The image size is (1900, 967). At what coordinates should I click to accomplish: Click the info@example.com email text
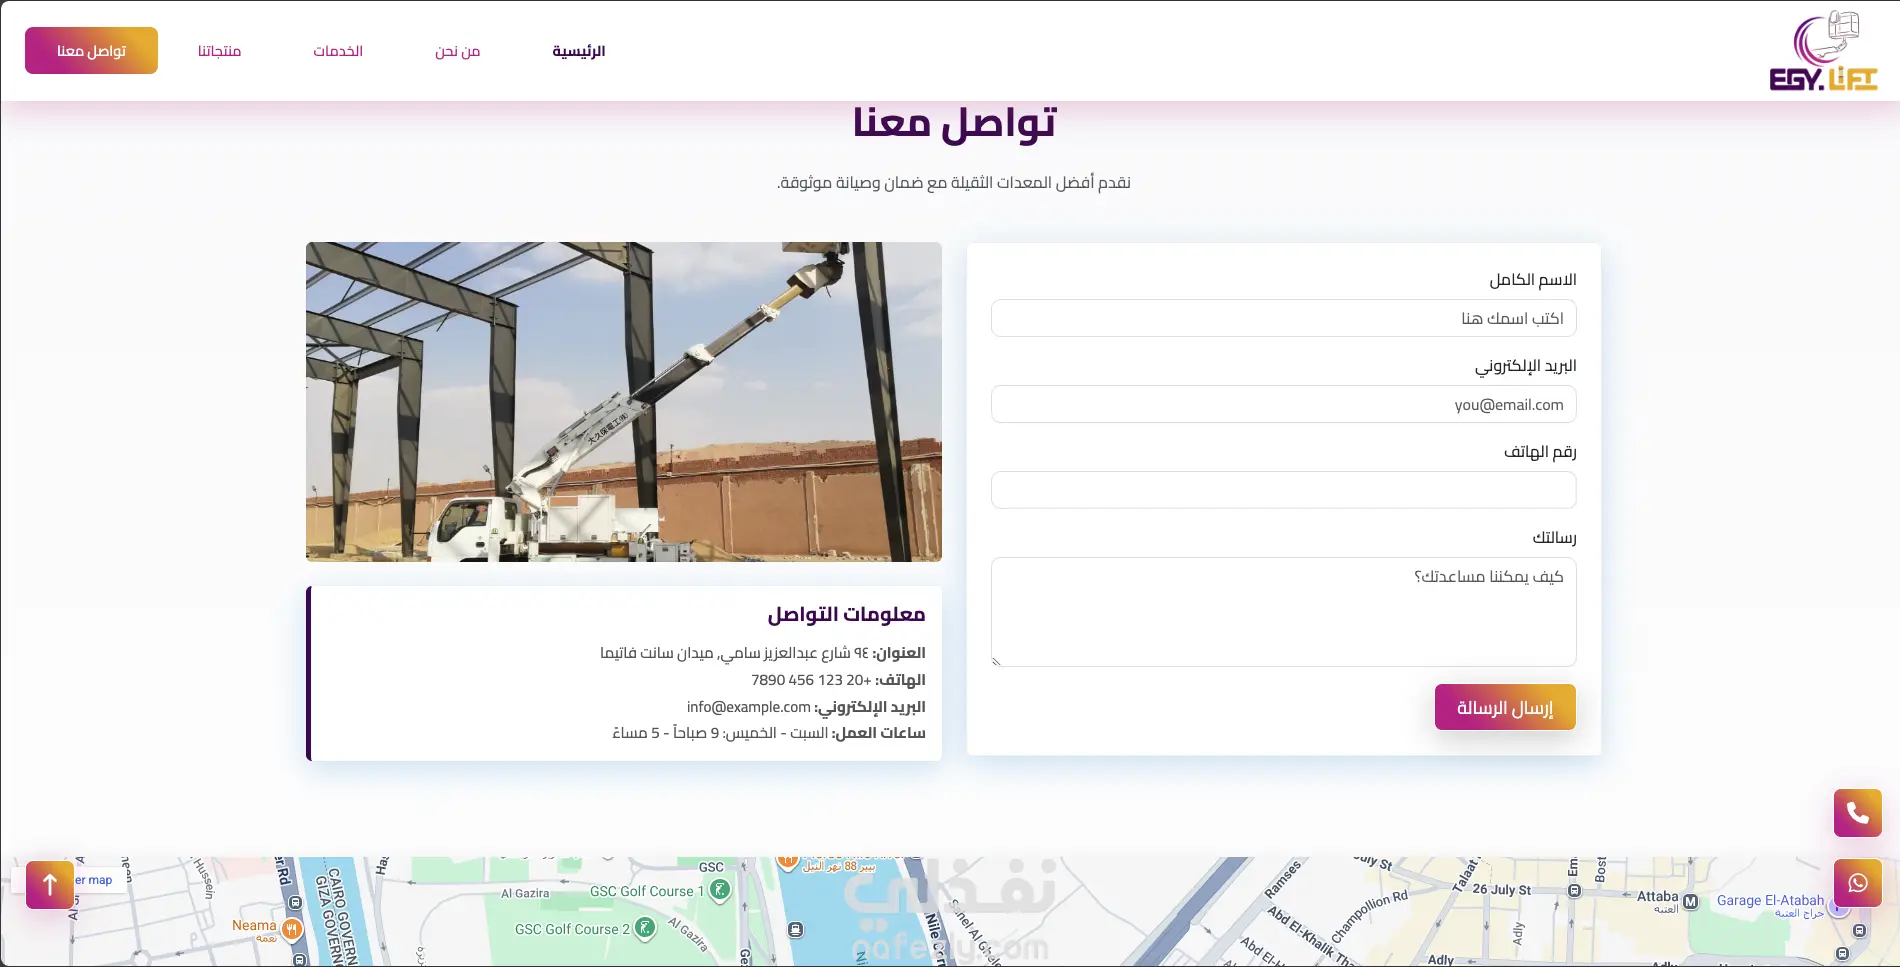pyautogui.click(x=748, y=707)
